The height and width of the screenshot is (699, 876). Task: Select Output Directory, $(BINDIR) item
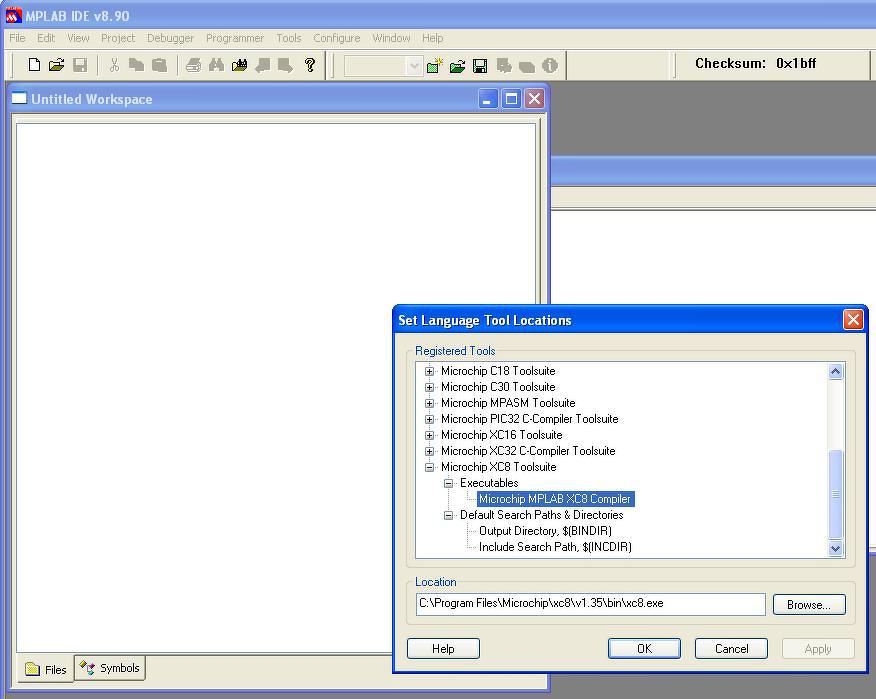545,531
